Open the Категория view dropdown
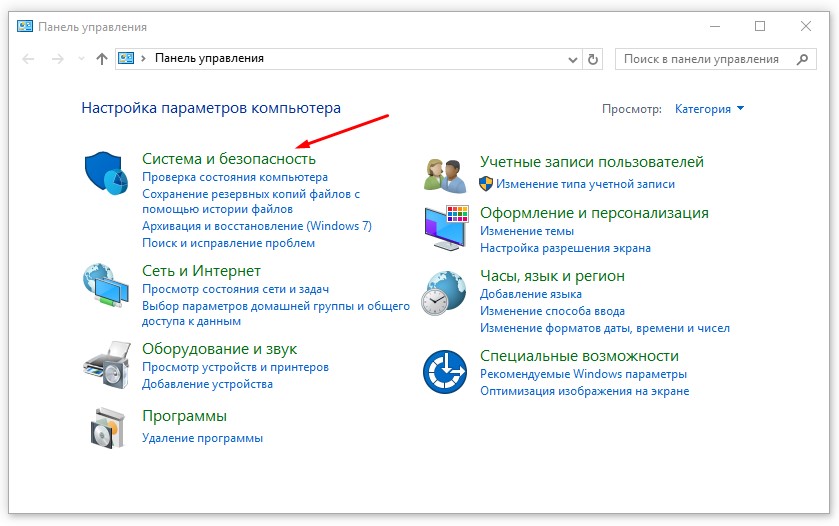839x526 pixels. [x=709, y=109]
